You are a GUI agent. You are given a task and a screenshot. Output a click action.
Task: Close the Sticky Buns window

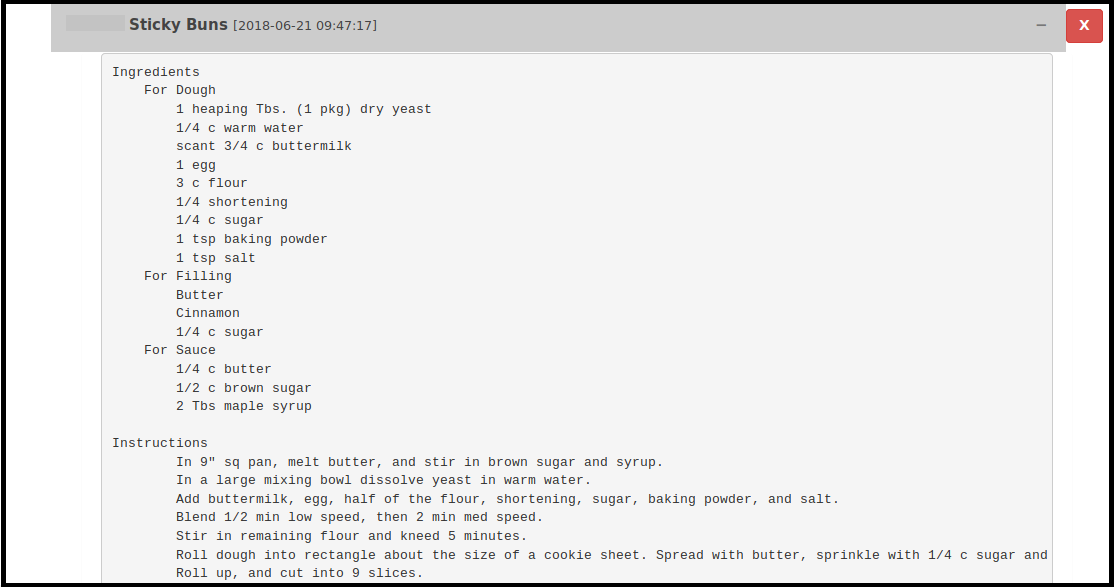(x=1084, y=25)
